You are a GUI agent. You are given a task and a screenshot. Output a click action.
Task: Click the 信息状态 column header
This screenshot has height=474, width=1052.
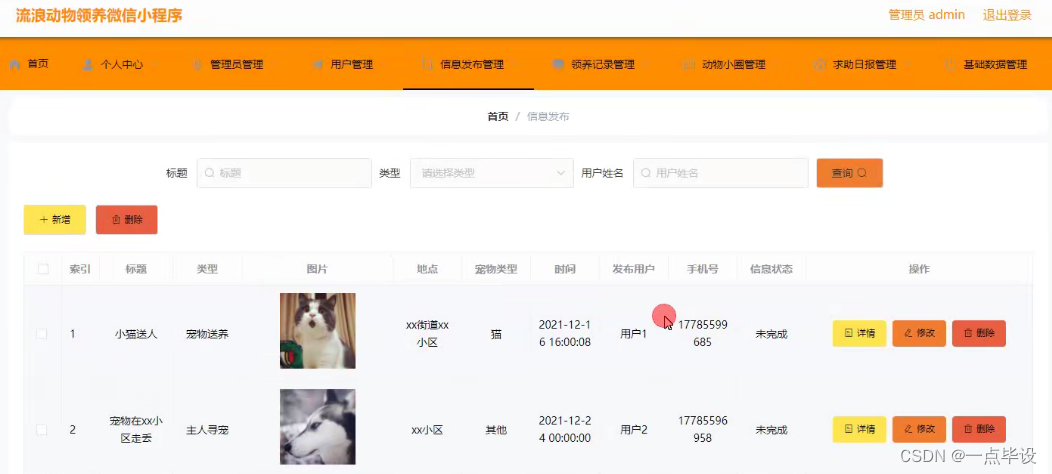(772, 269)
